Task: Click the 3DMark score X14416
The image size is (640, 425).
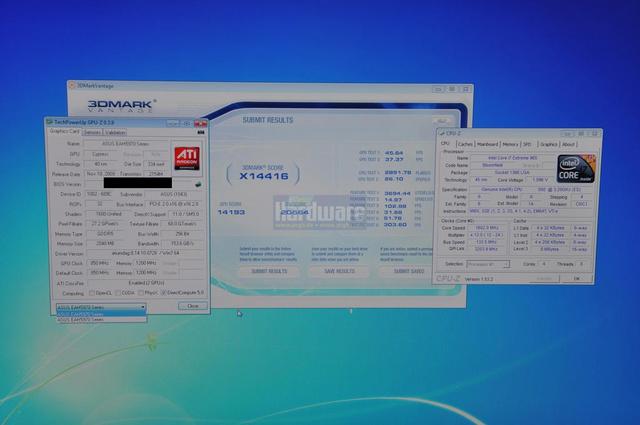Action: point(264,176)
